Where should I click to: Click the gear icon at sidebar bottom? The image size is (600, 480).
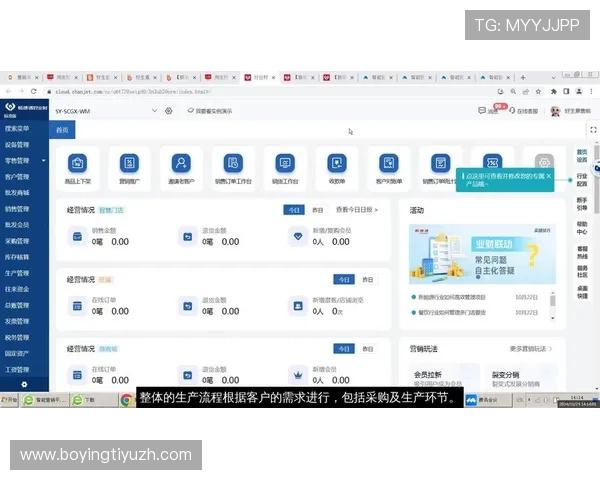[x=24, y=384]
